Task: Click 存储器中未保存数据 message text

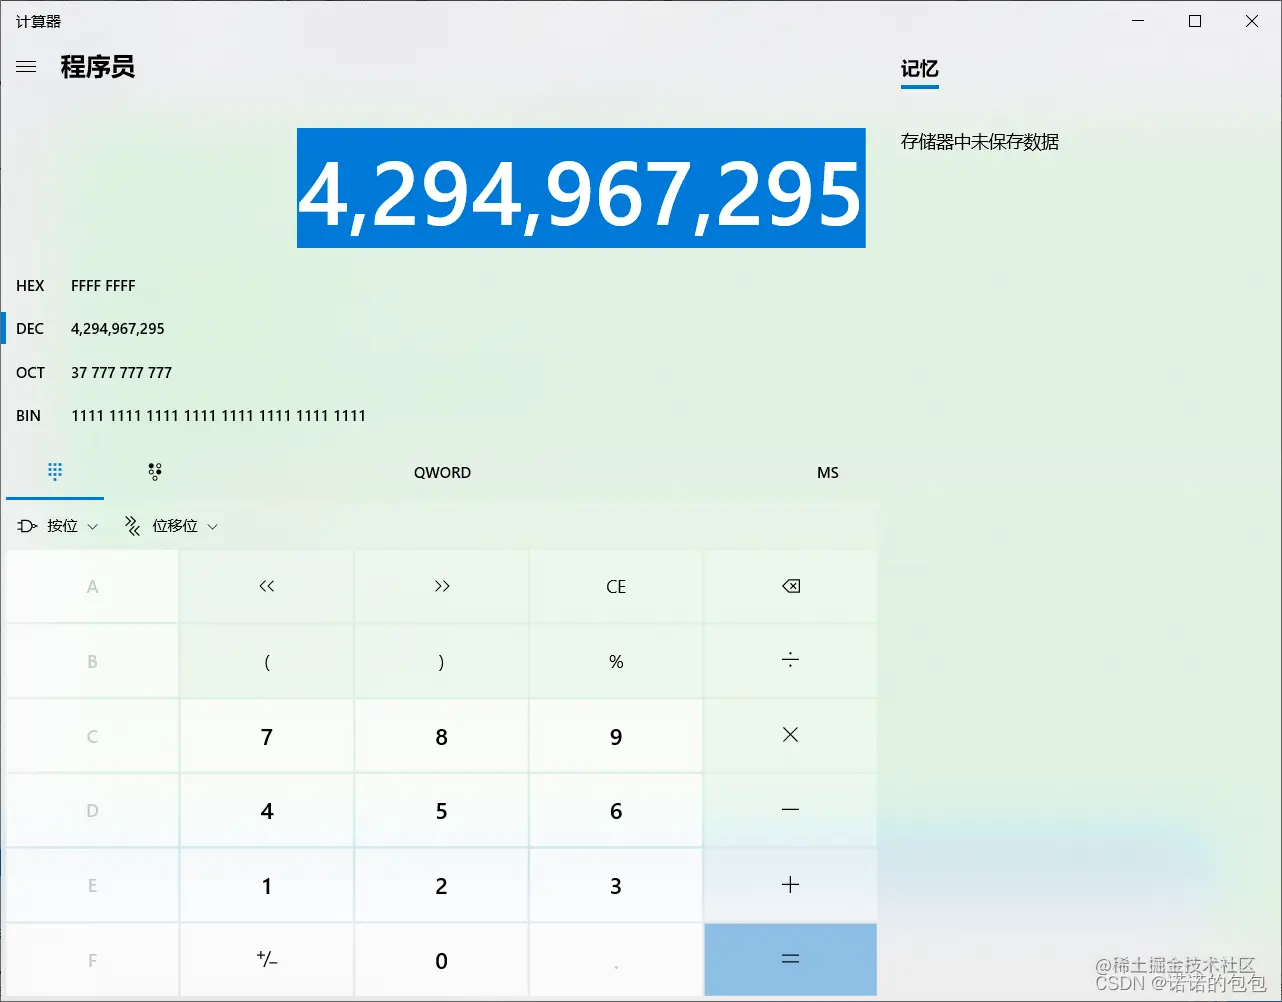Action: coord(980,142)
